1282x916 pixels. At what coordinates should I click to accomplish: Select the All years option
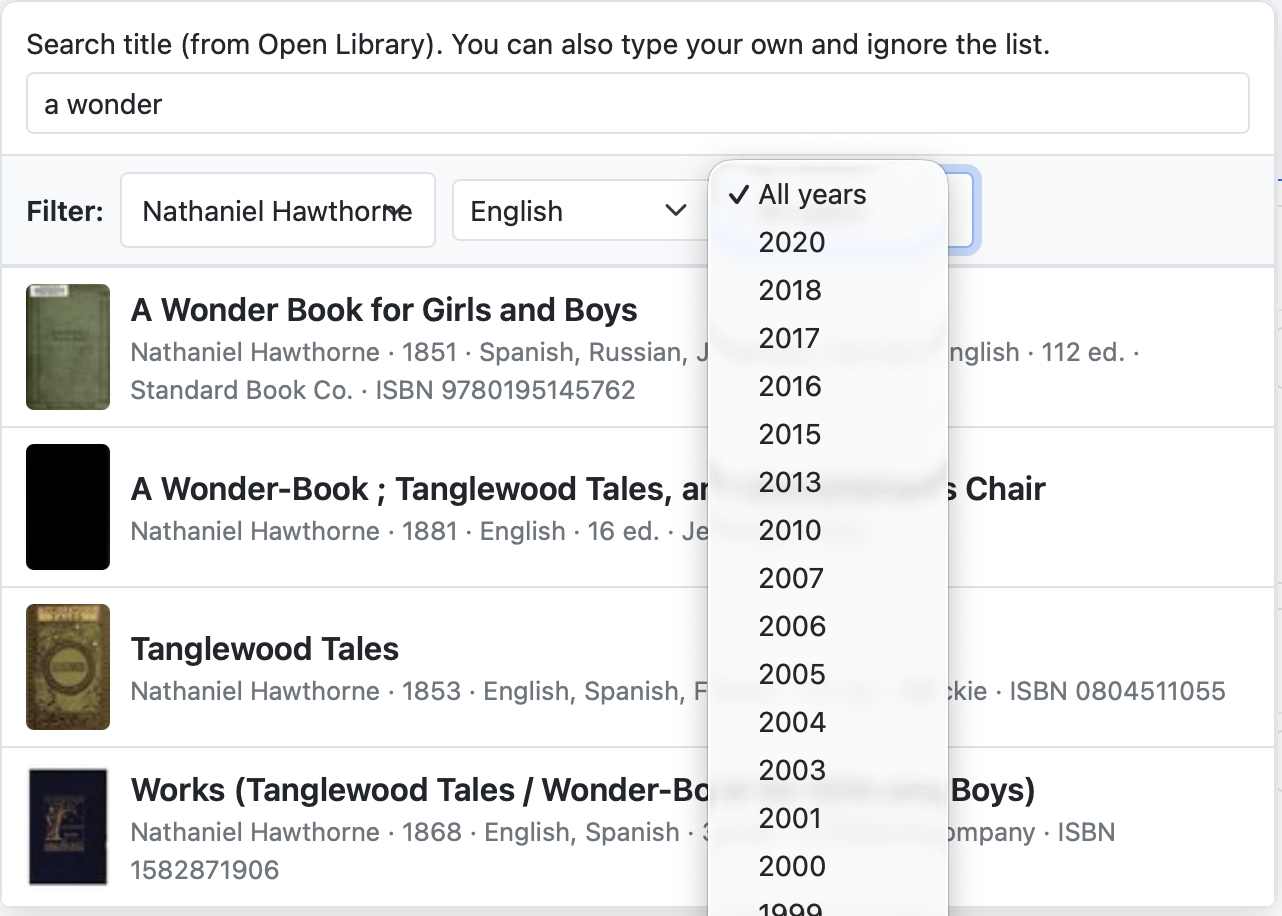tap(812, 194)
